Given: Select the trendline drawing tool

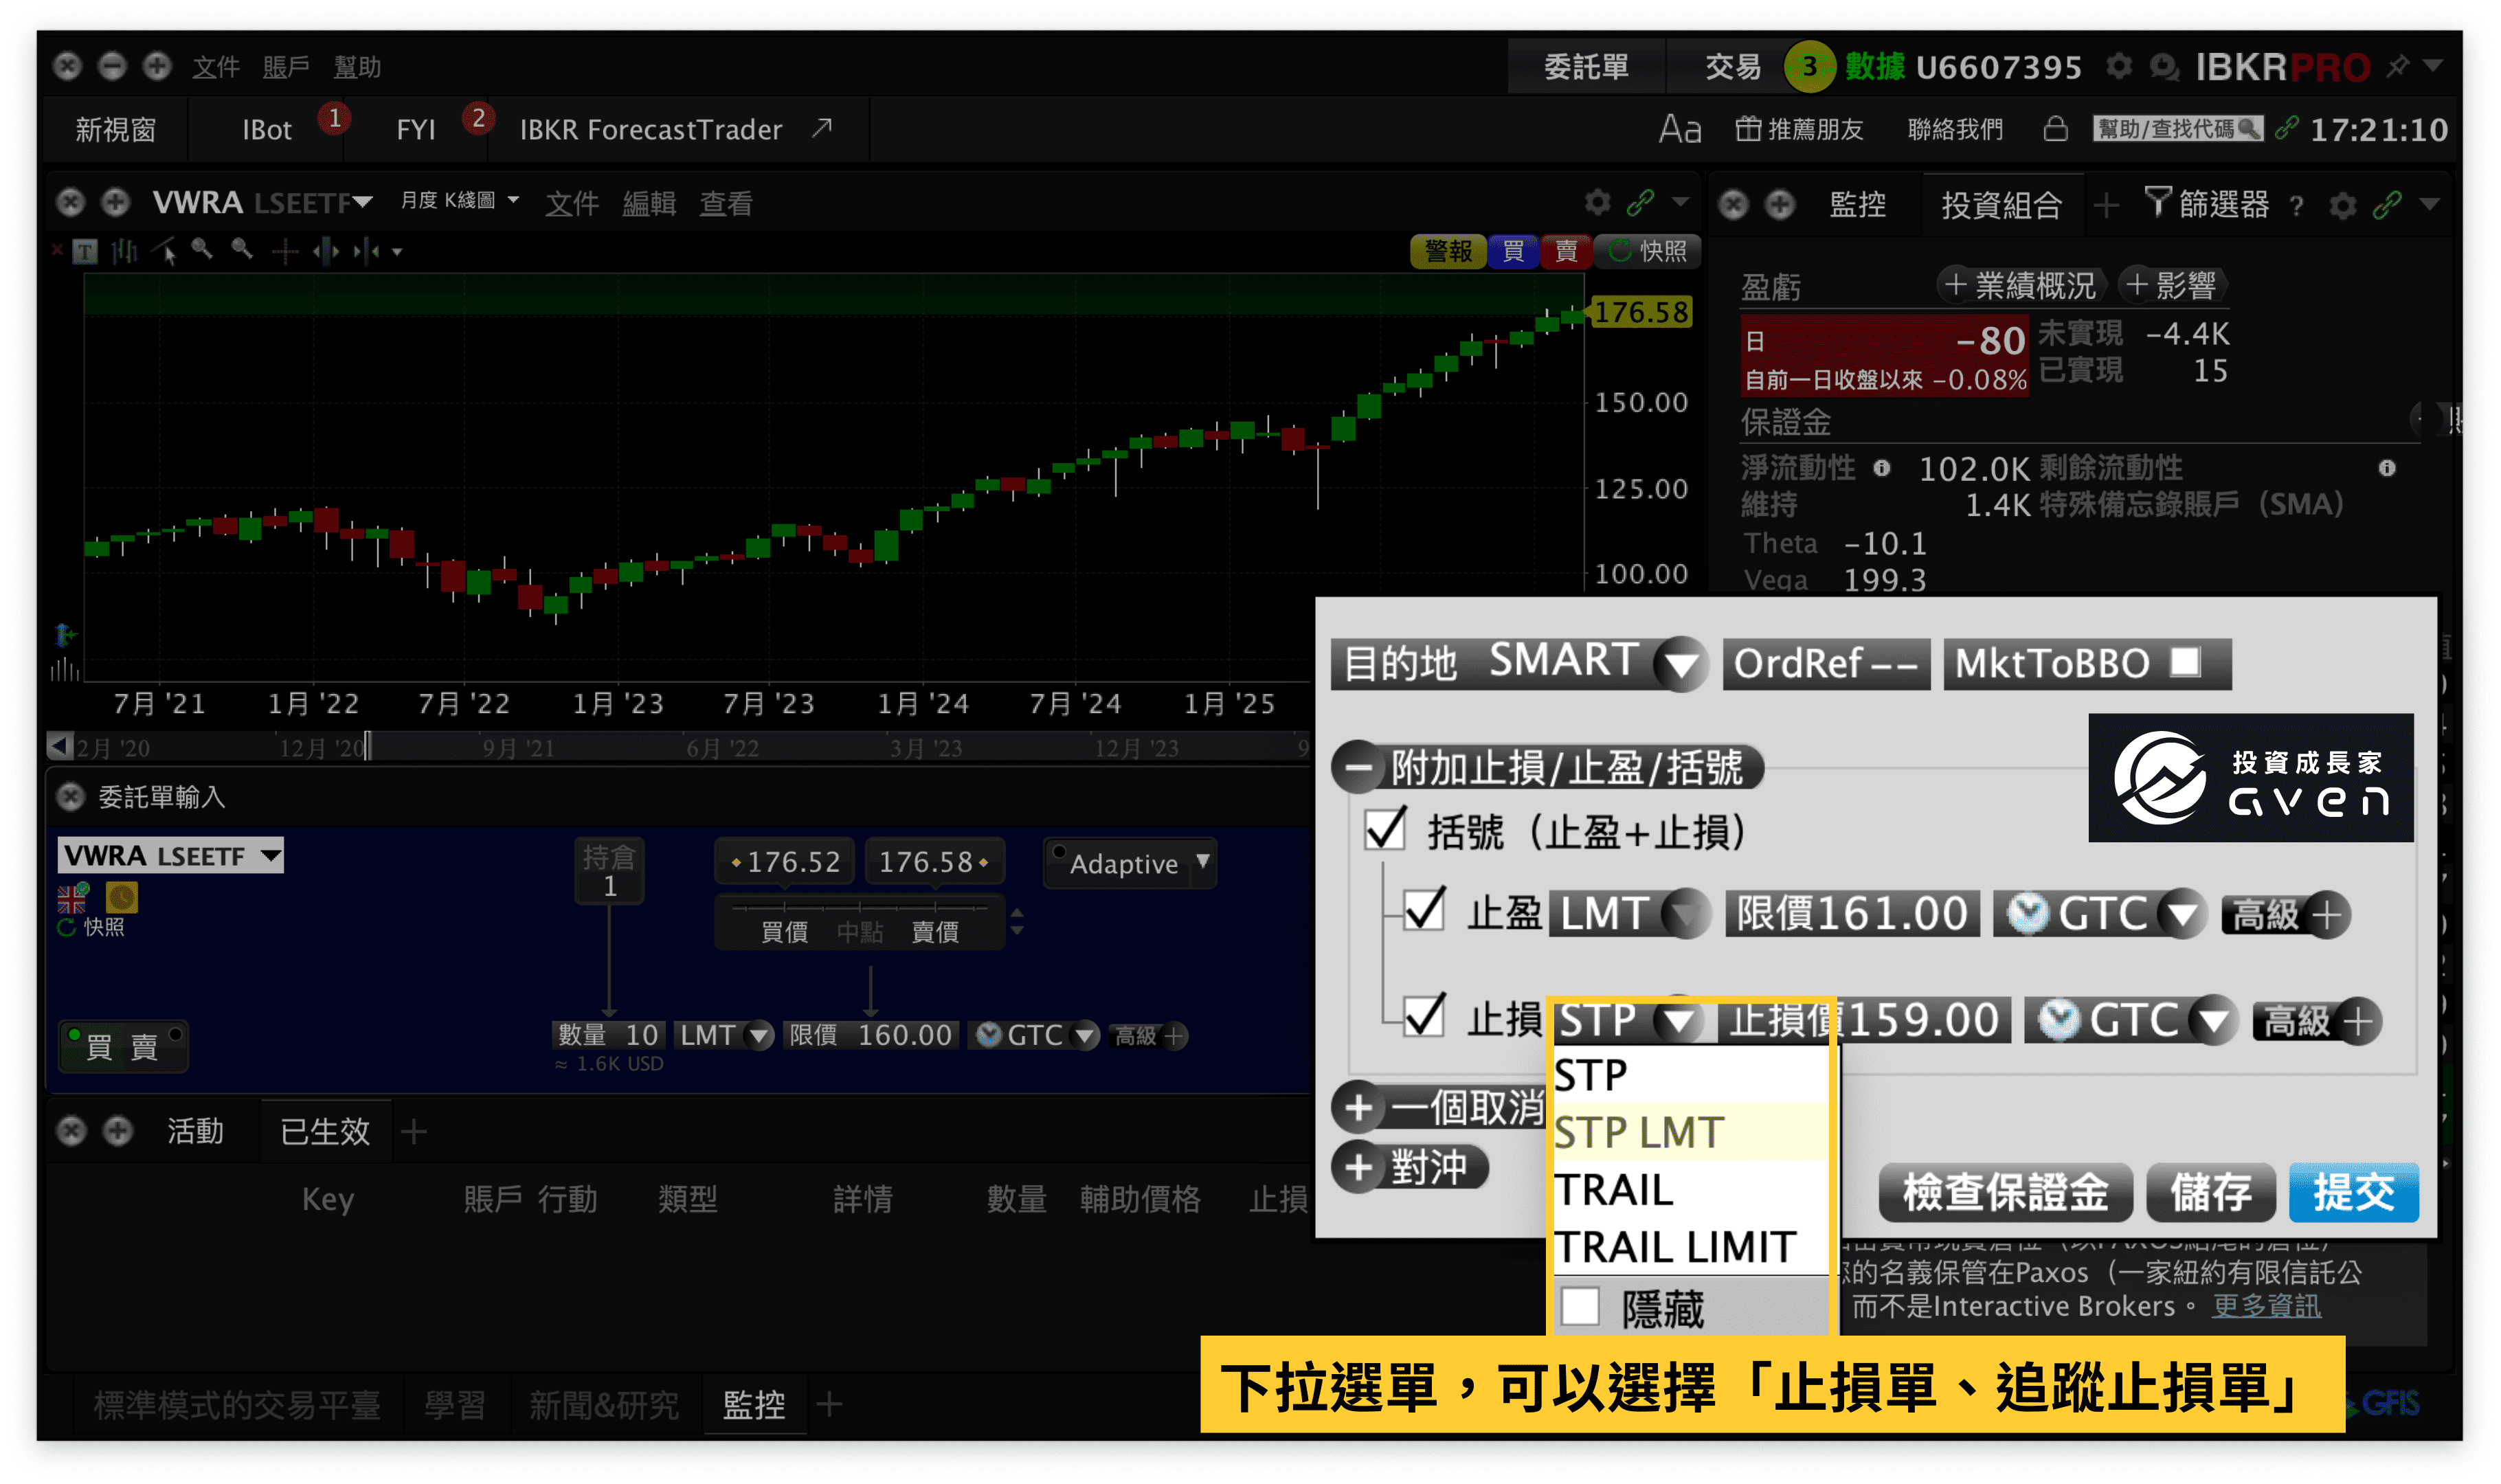Looking at the screenshot, I should (x=163, y=250).
